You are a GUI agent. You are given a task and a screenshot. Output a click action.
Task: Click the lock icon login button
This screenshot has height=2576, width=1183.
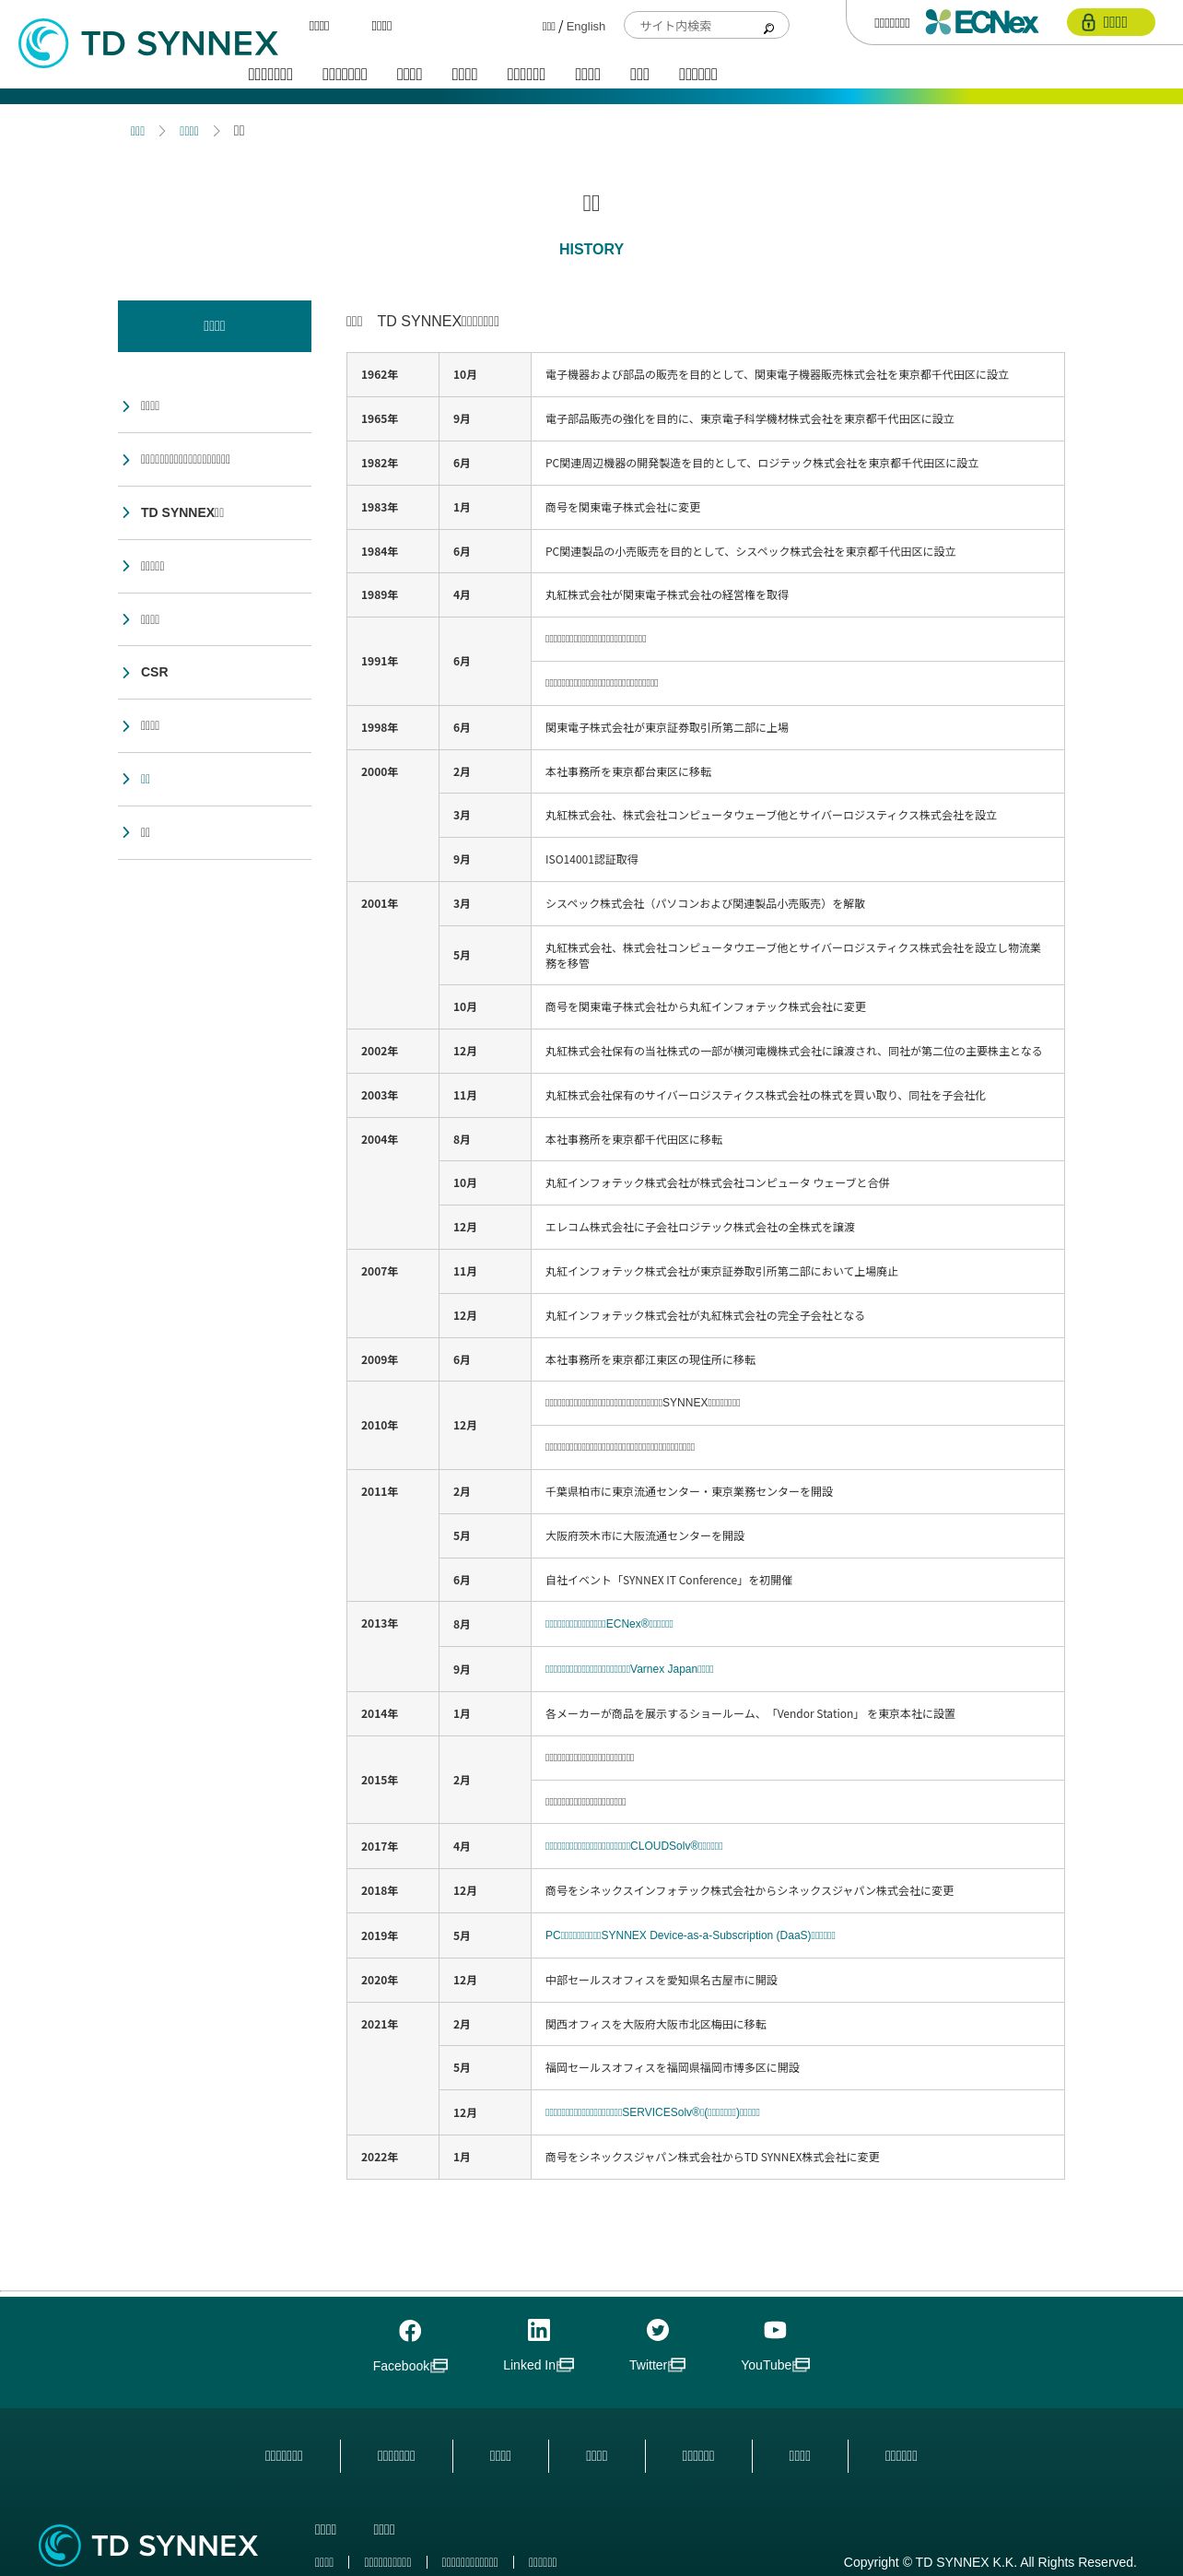1110,22
